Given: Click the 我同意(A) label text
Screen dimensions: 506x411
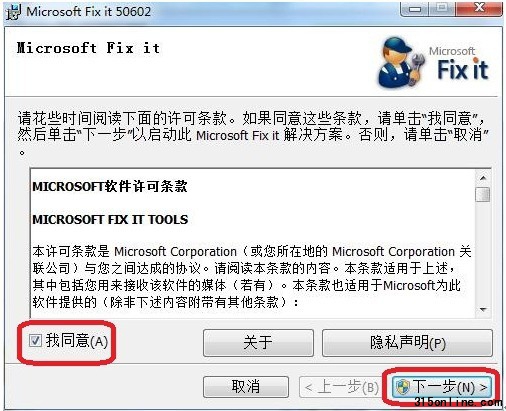Looking at the screenshot, I should click(77, 341).
